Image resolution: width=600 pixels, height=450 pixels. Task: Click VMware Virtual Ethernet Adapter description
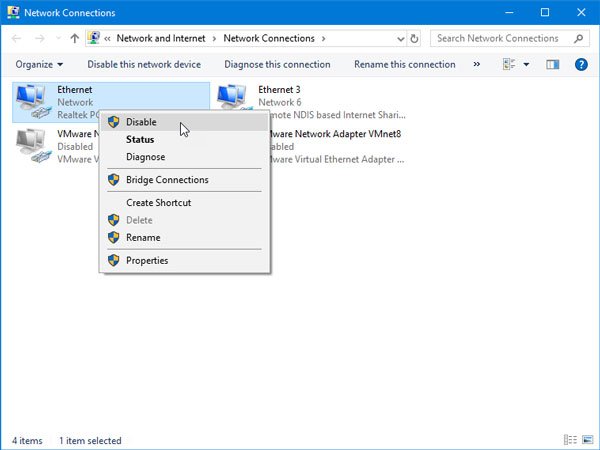click(337, 159)
